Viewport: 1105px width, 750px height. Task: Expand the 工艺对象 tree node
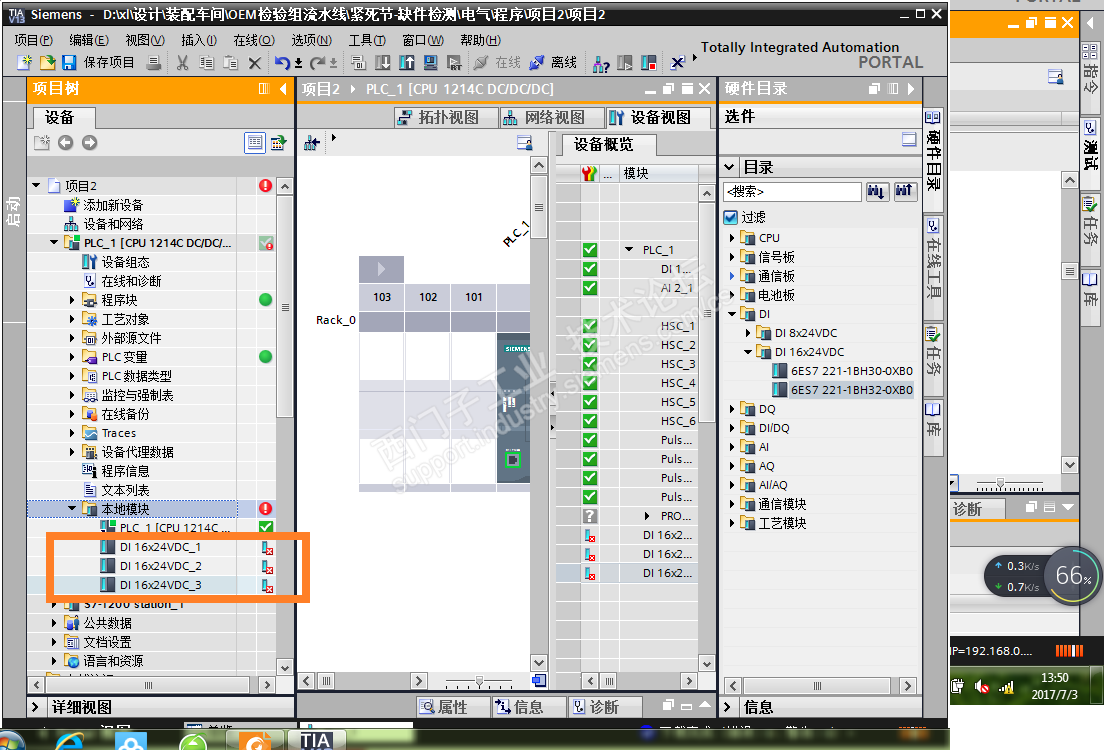(72, 319)
